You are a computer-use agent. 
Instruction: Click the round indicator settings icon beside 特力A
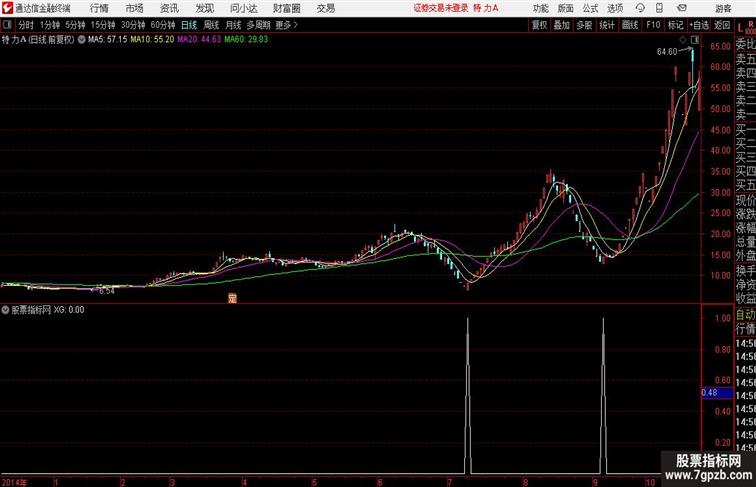(x=81, y=40)
